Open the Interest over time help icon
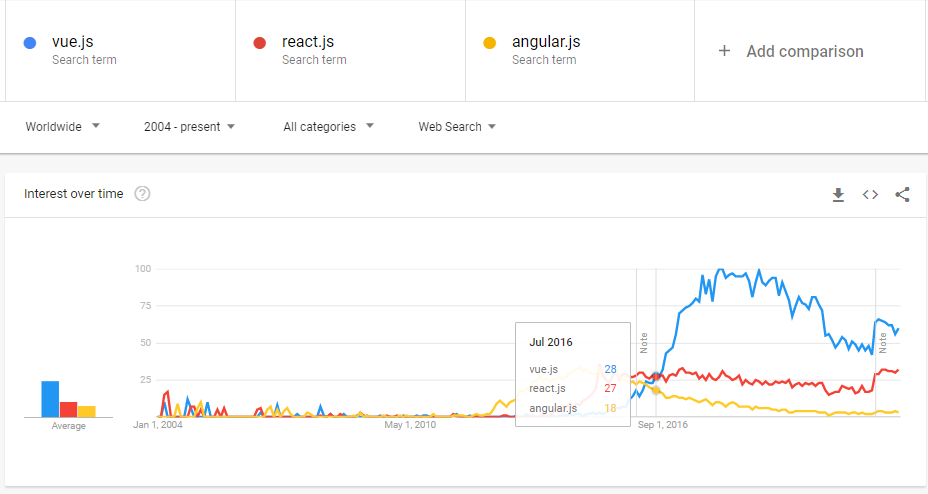The image size is (928, 494). (142, 193)
